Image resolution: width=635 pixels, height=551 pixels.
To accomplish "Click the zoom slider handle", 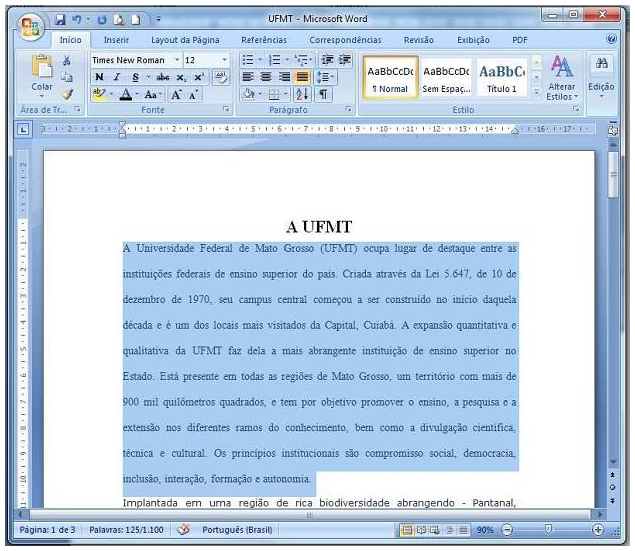I will [x=548, y=529].
